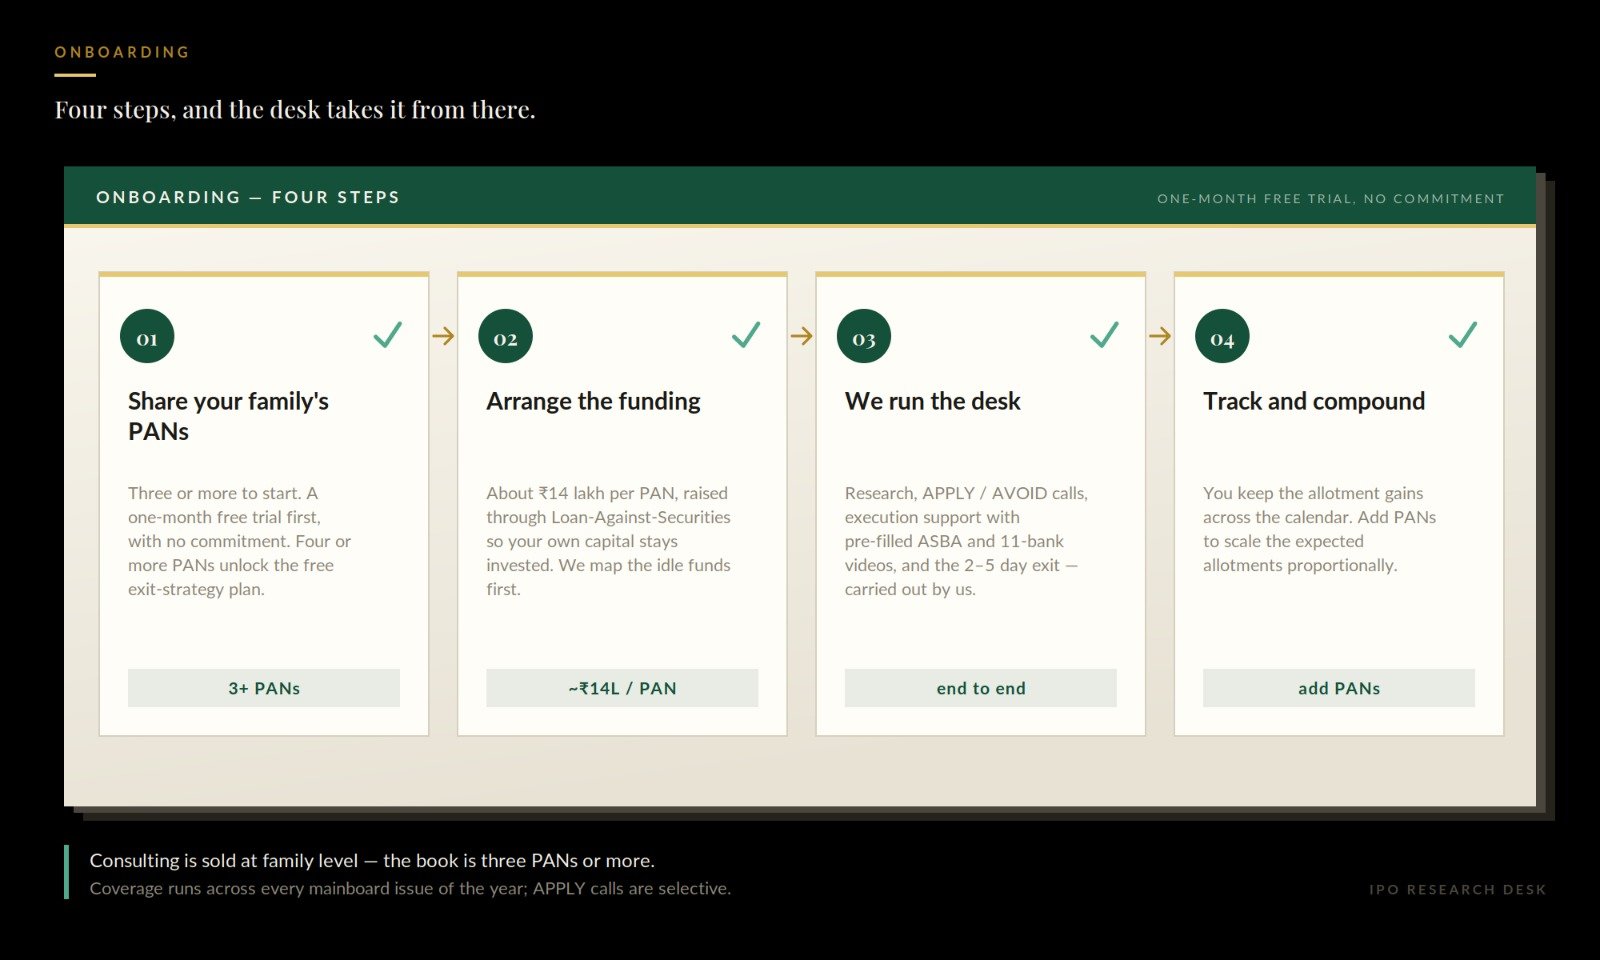This screenshot has height=960, width=1600.
Task: Click the step 03 numbered circle
Action: [x=864, y=337]
